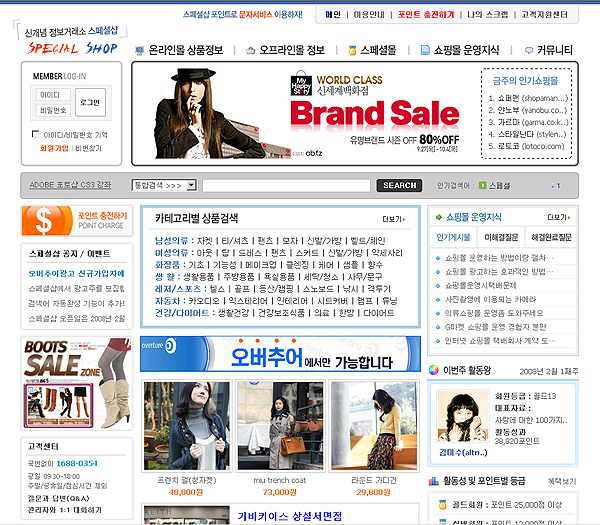Open the Boots Sale Zone banner

[x=77, y=383]
